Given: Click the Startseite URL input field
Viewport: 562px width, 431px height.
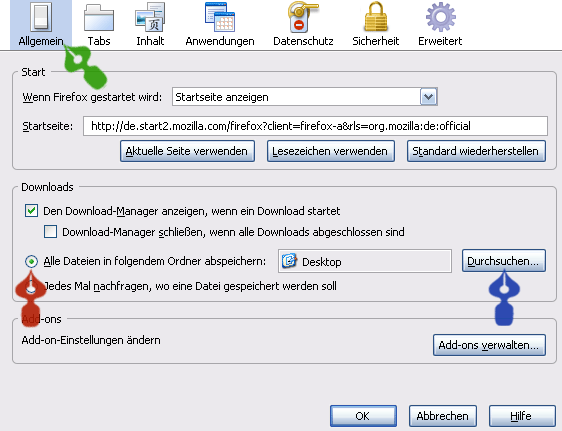Looking at the screenshot, I should pos(315,126).
